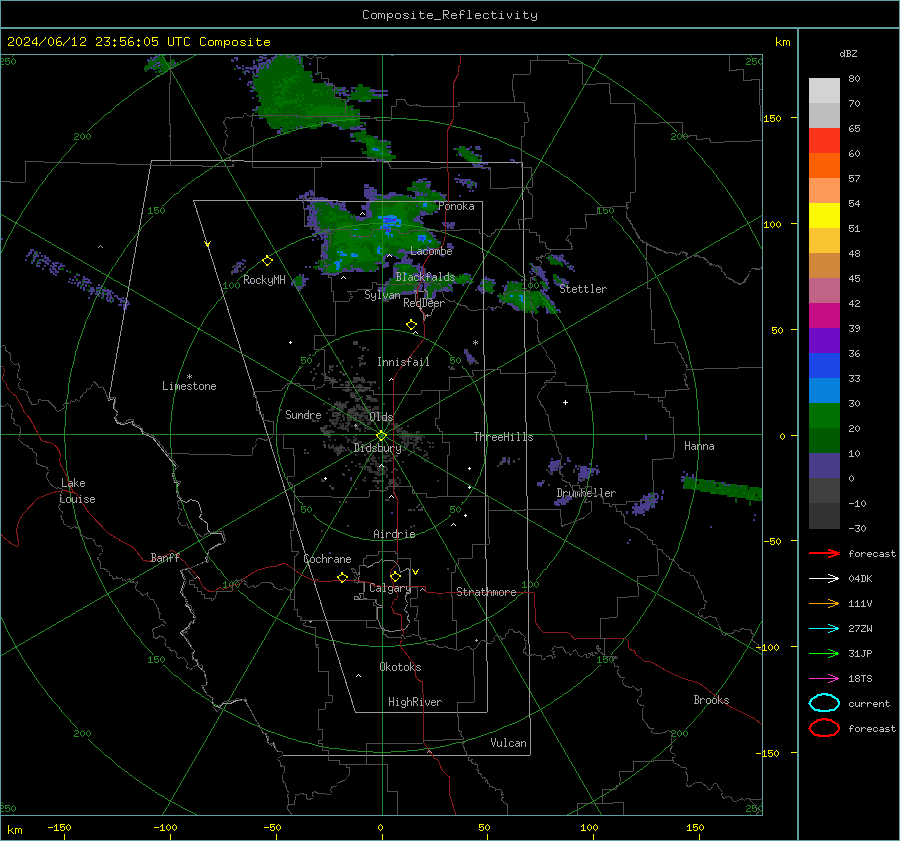
Task: Click the Blackfalds city label
Action: tap(425, 277)
